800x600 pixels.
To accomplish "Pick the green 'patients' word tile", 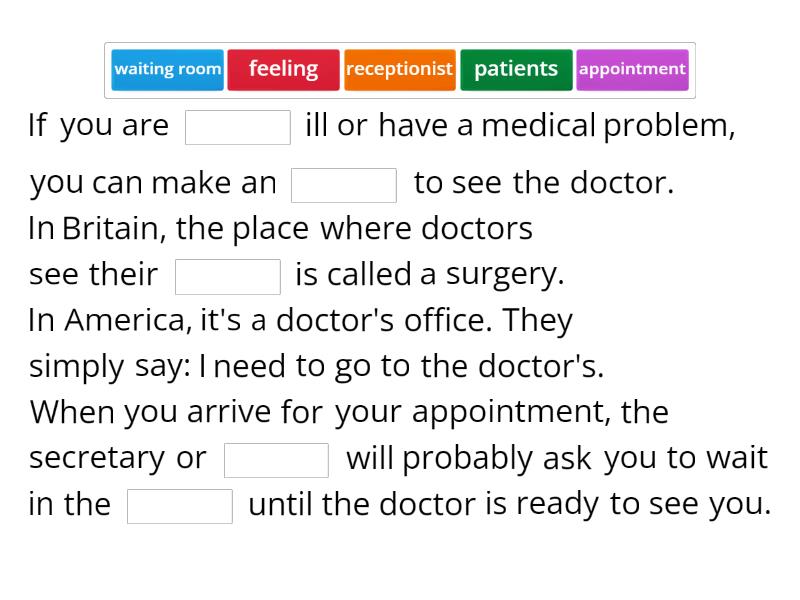I will coord(516,69).
